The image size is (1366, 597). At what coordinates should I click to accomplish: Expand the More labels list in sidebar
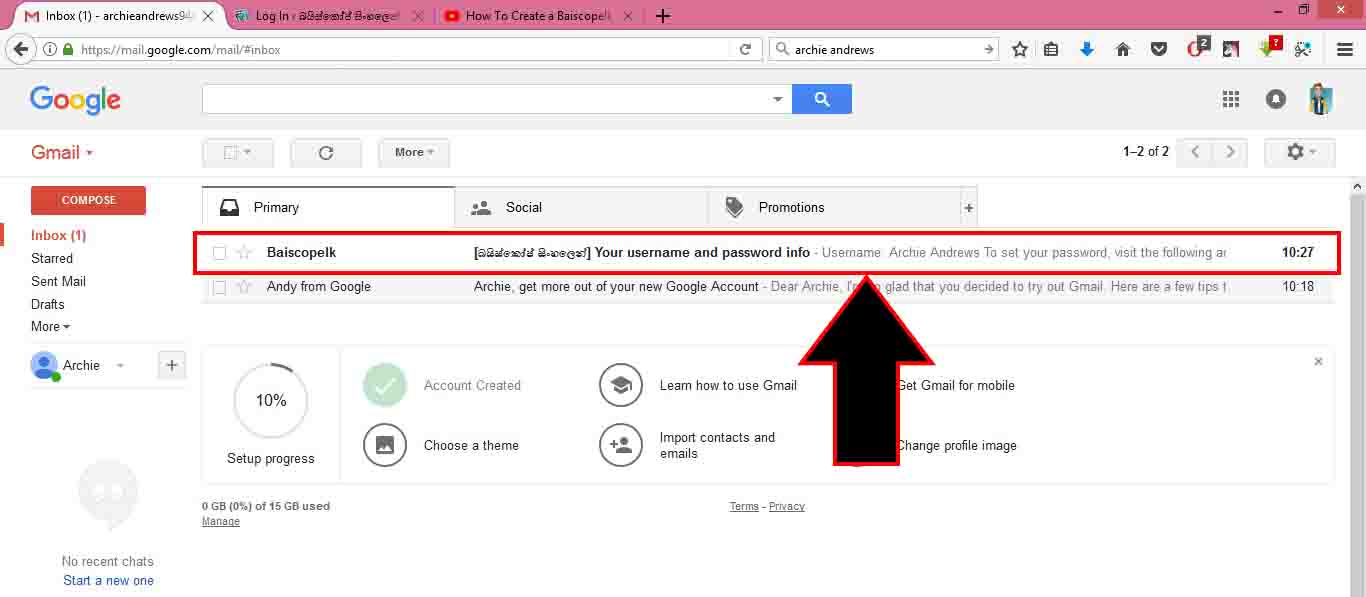[51, 327]
